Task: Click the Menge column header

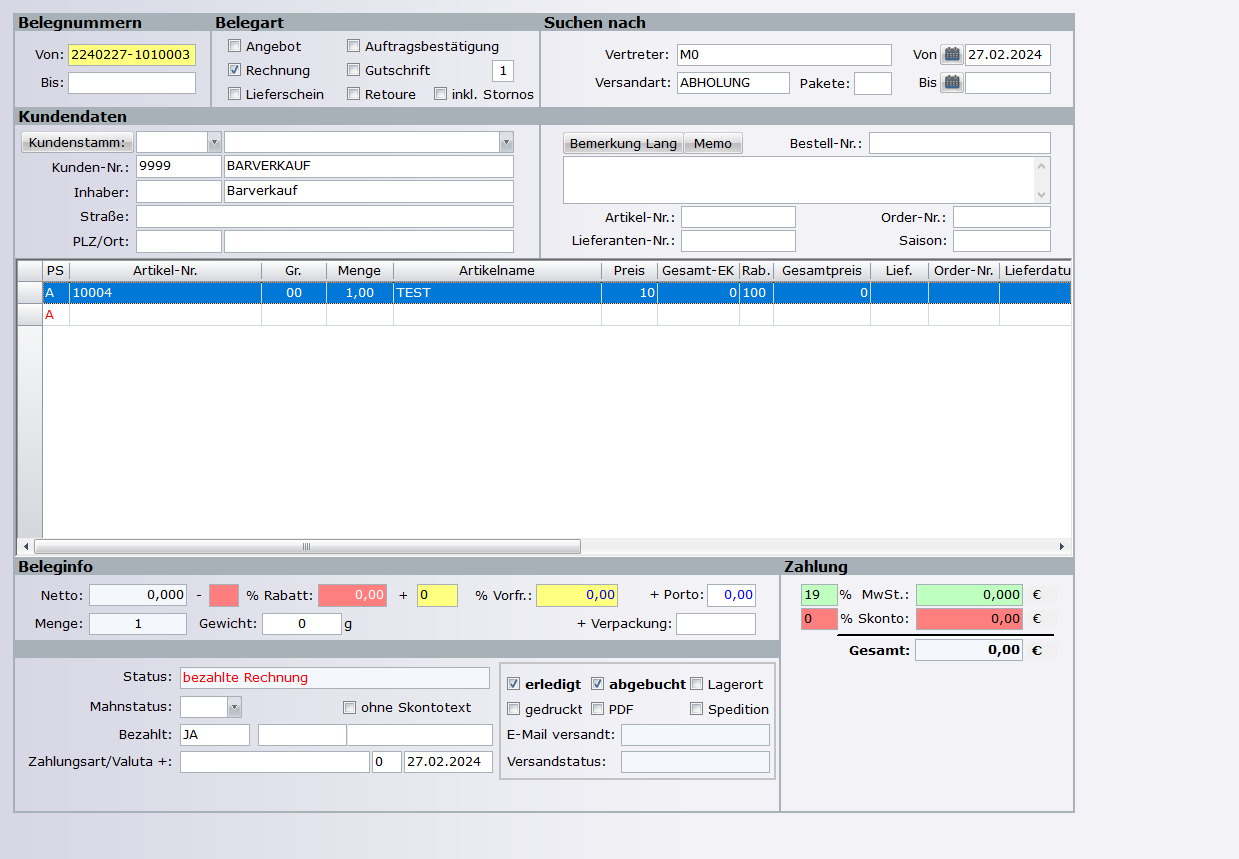Action: click(359, 271)
